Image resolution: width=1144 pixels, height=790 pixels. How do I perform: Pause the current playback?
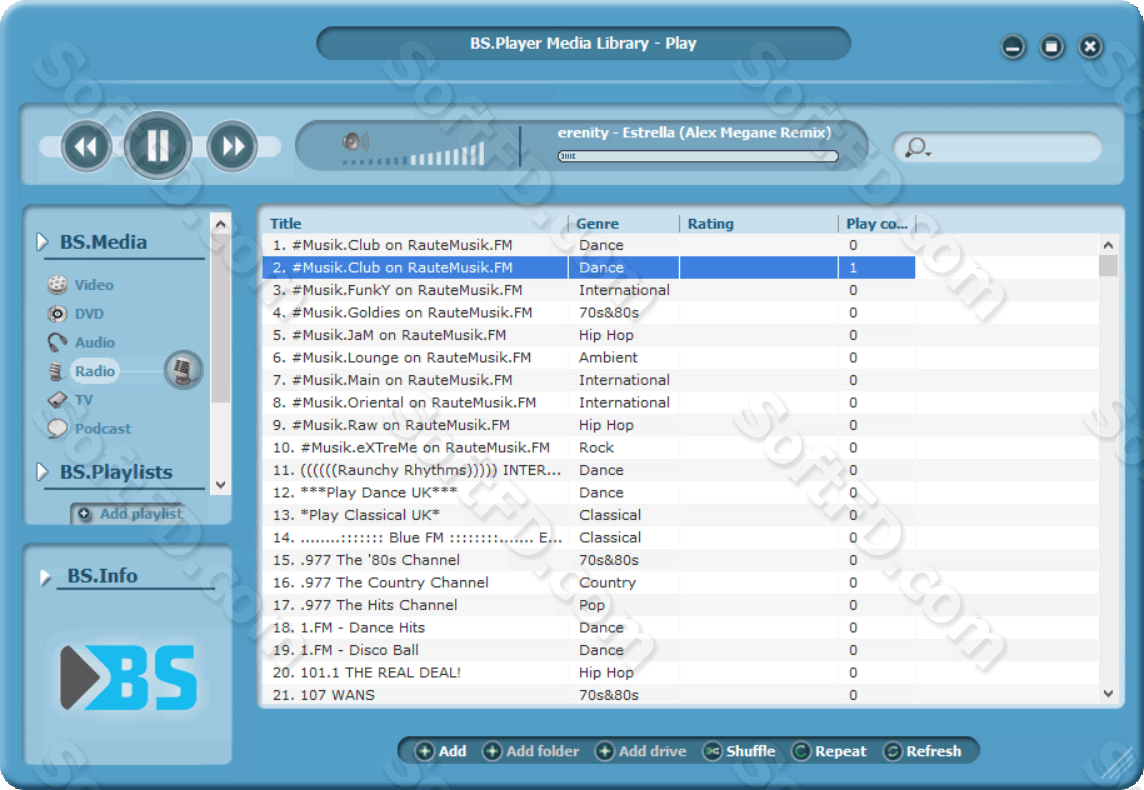click(x=158, y=146)
